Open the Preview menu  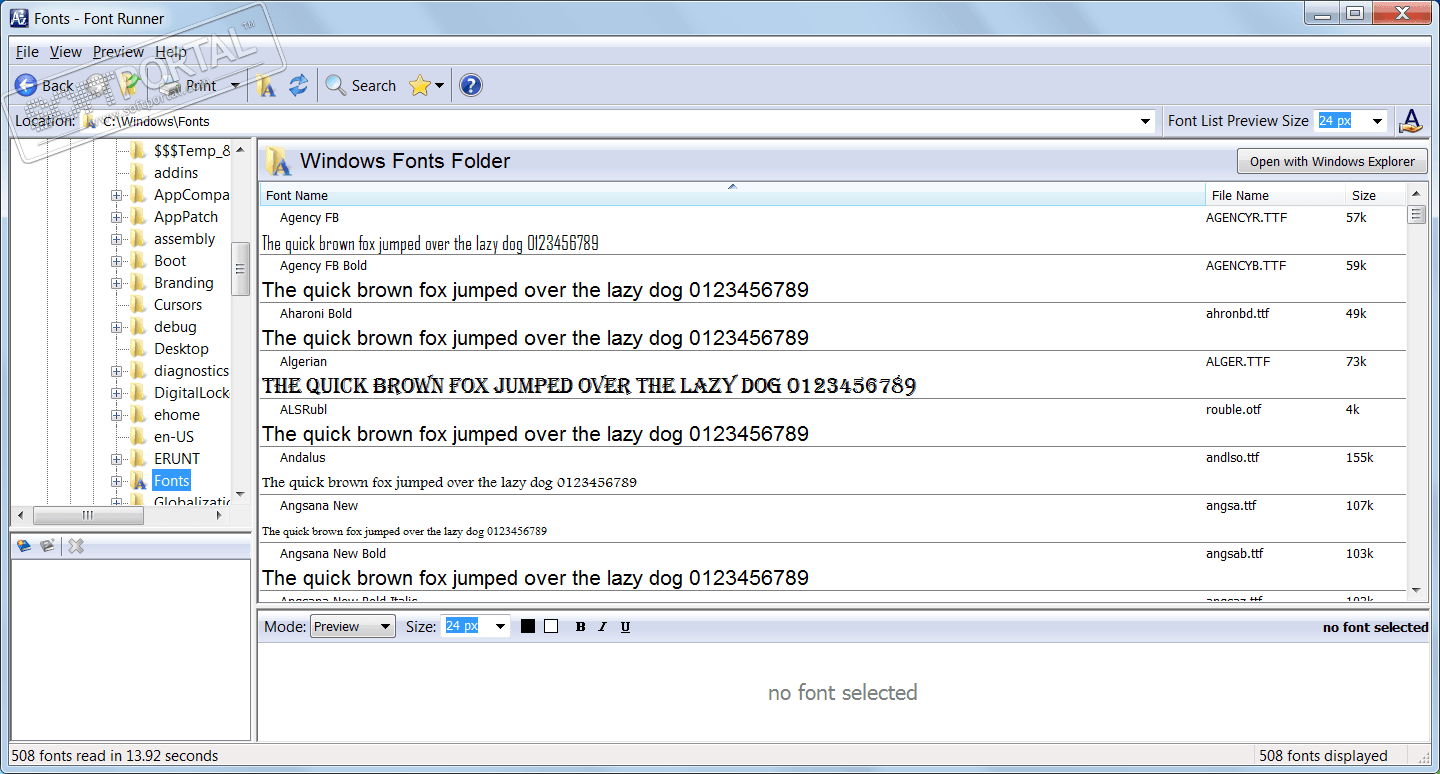[x=119, y=52]
